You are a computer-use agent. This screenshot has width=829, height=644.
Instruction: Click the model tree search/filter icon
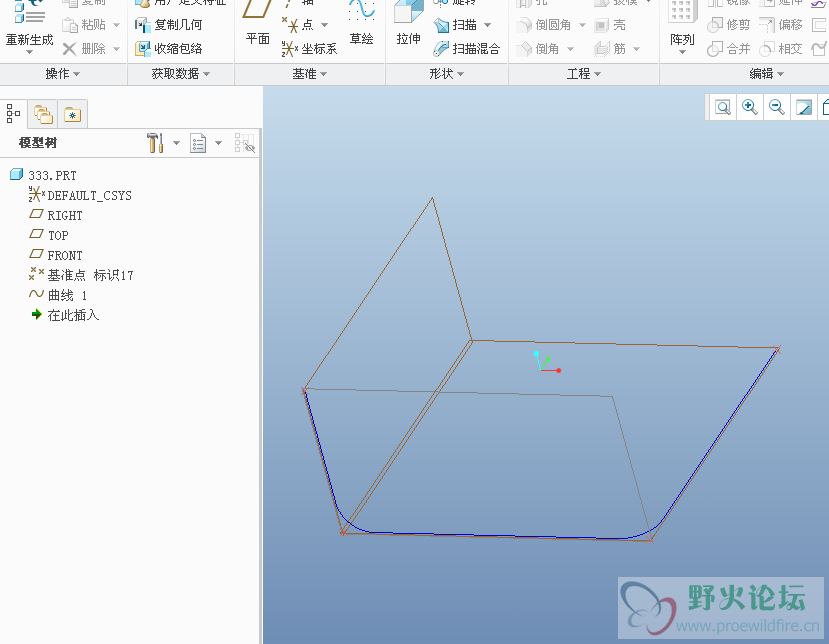click(x=245, y=143)
